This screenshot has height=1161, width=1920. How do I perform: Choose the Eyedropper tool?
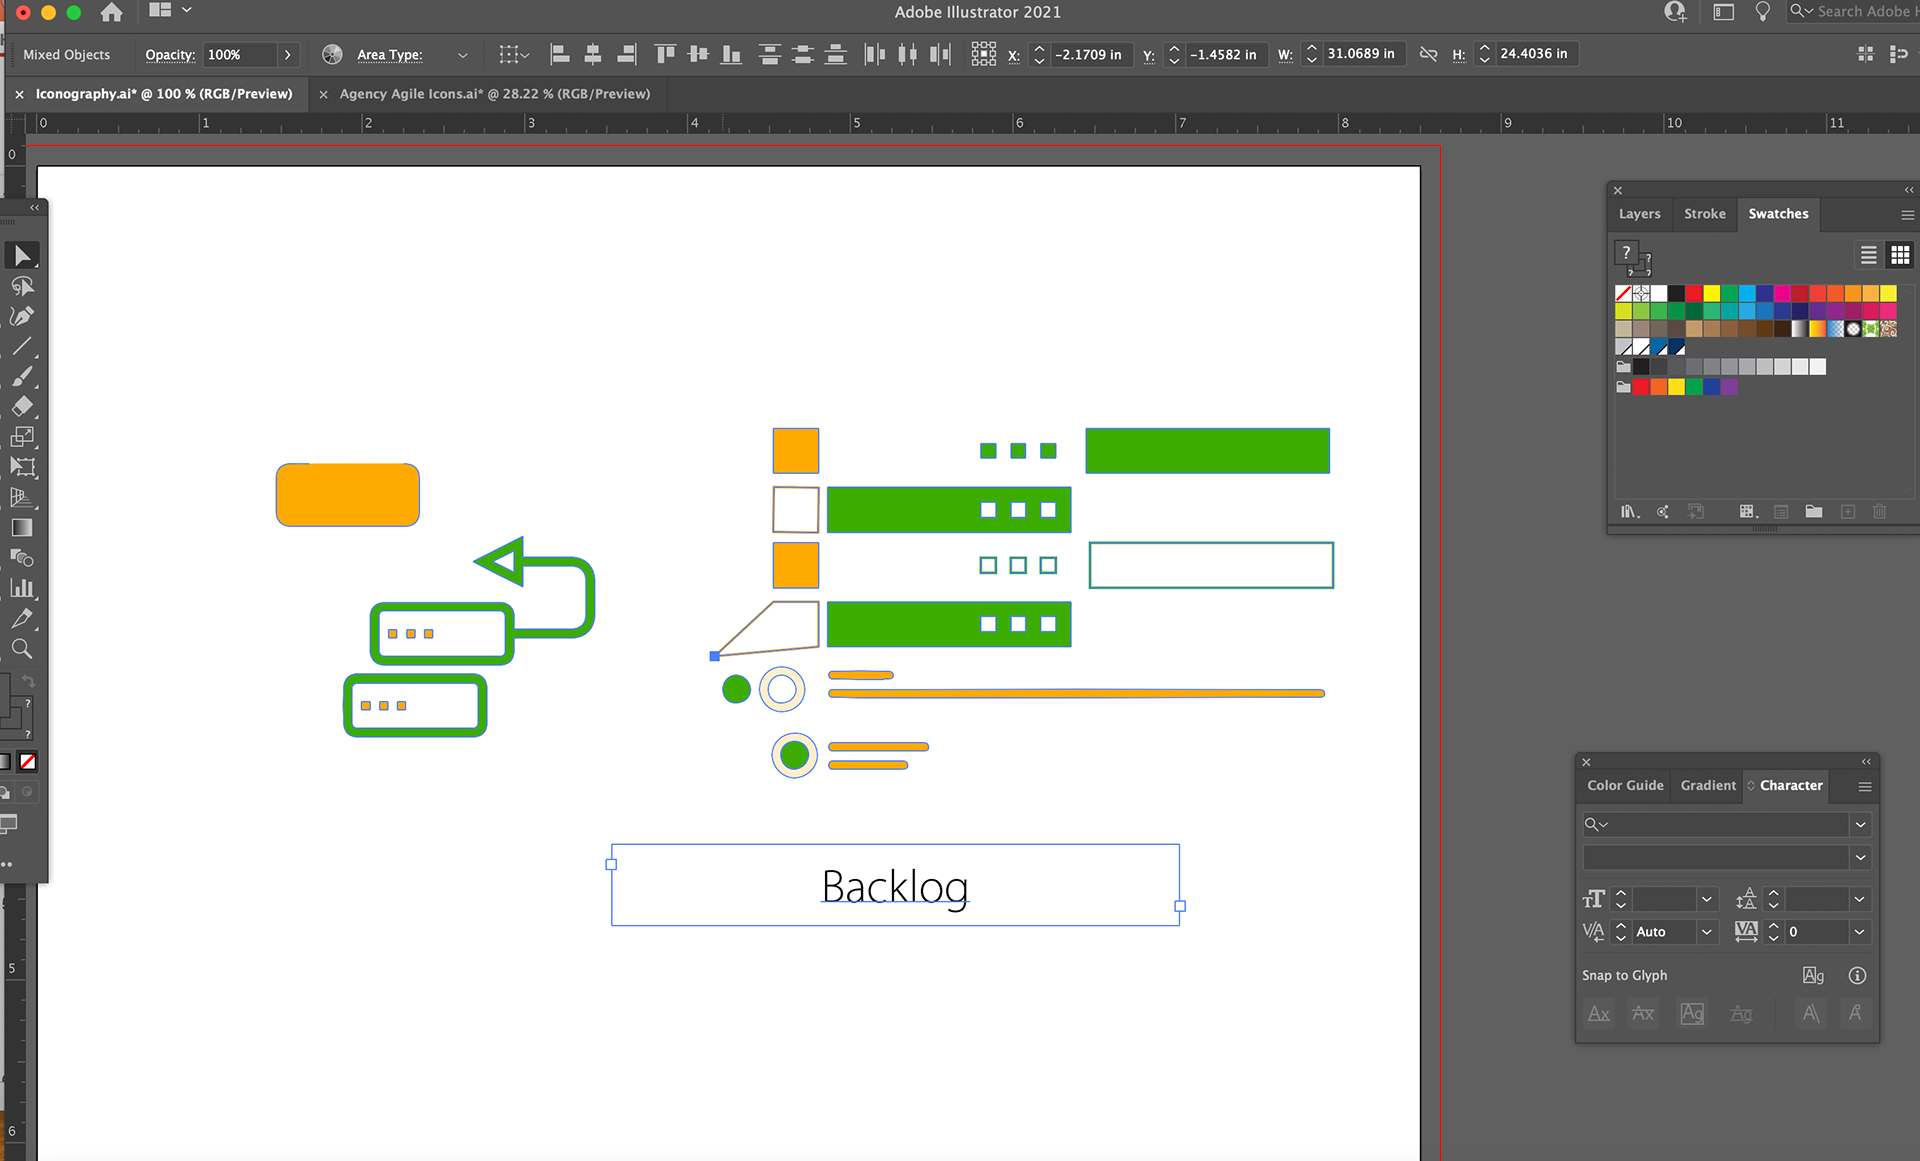click(22, 618)
